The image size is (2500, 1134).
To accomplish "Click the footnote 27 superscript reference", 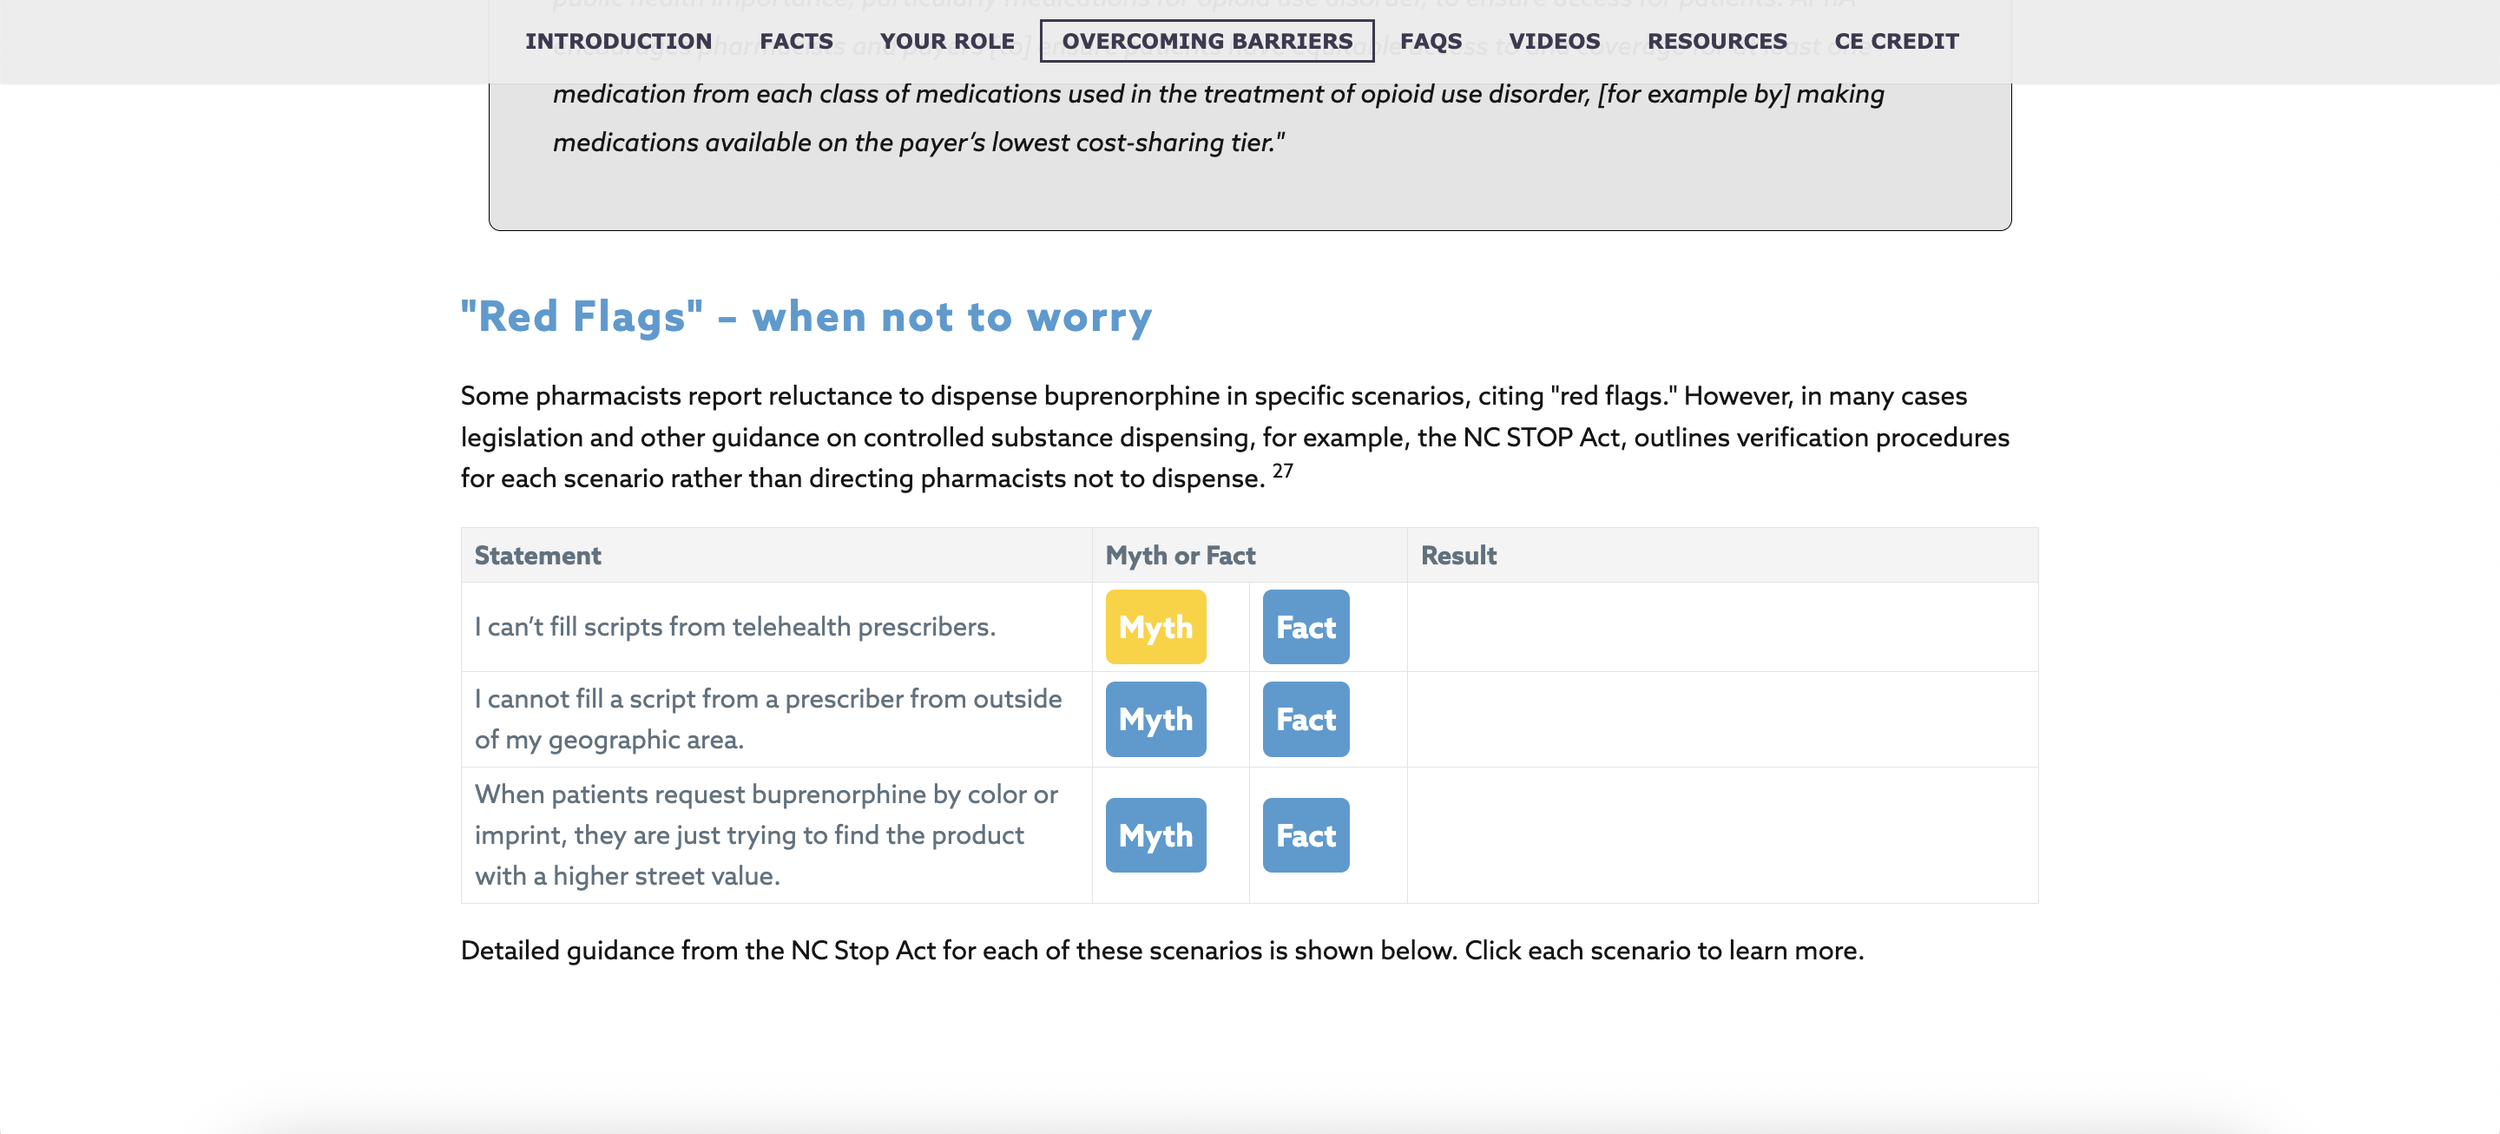I will click(x=1282, y=471).
